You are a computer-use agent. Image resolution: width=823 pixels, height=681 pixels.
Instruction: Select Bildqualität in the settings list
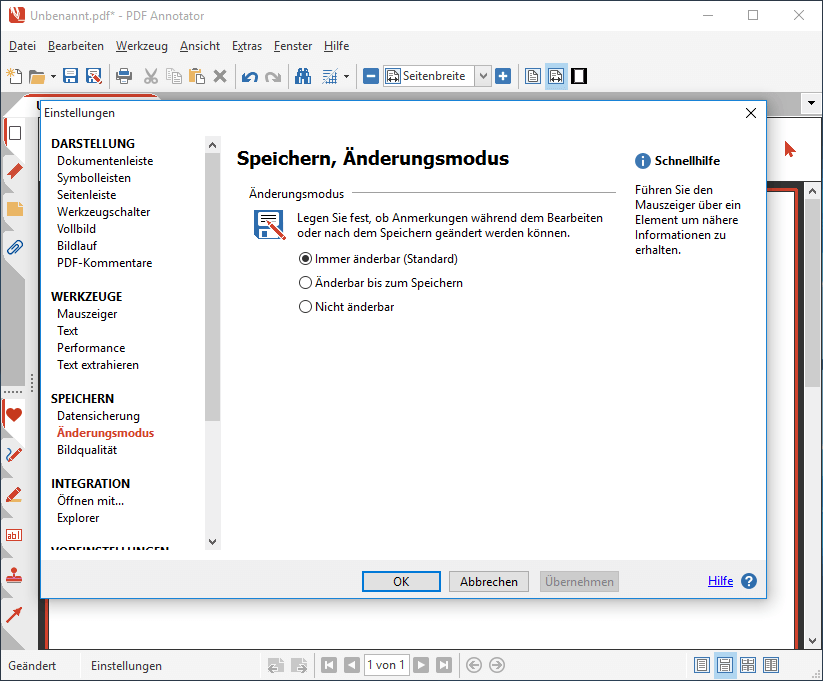pos(87,450)
